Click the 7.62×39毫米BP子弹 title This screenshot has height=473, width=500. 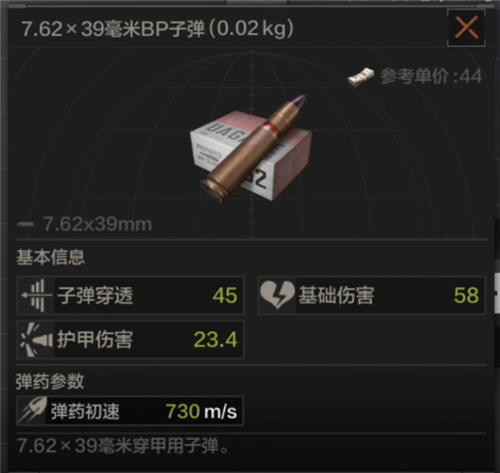(113, 29)
